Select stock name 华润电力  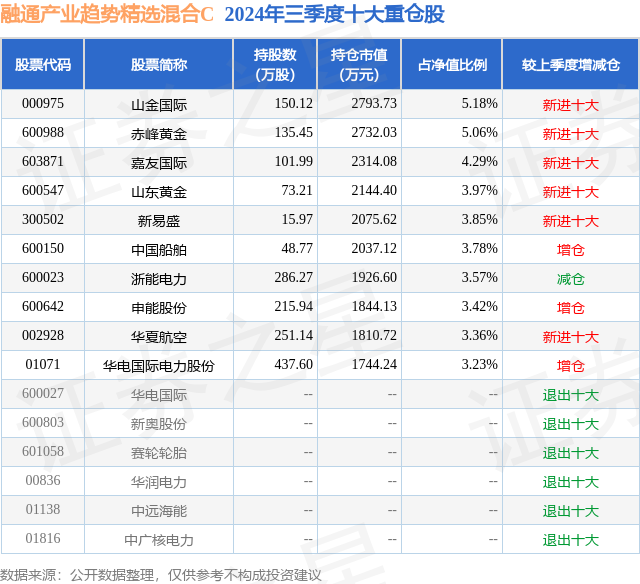pos(159,482)
